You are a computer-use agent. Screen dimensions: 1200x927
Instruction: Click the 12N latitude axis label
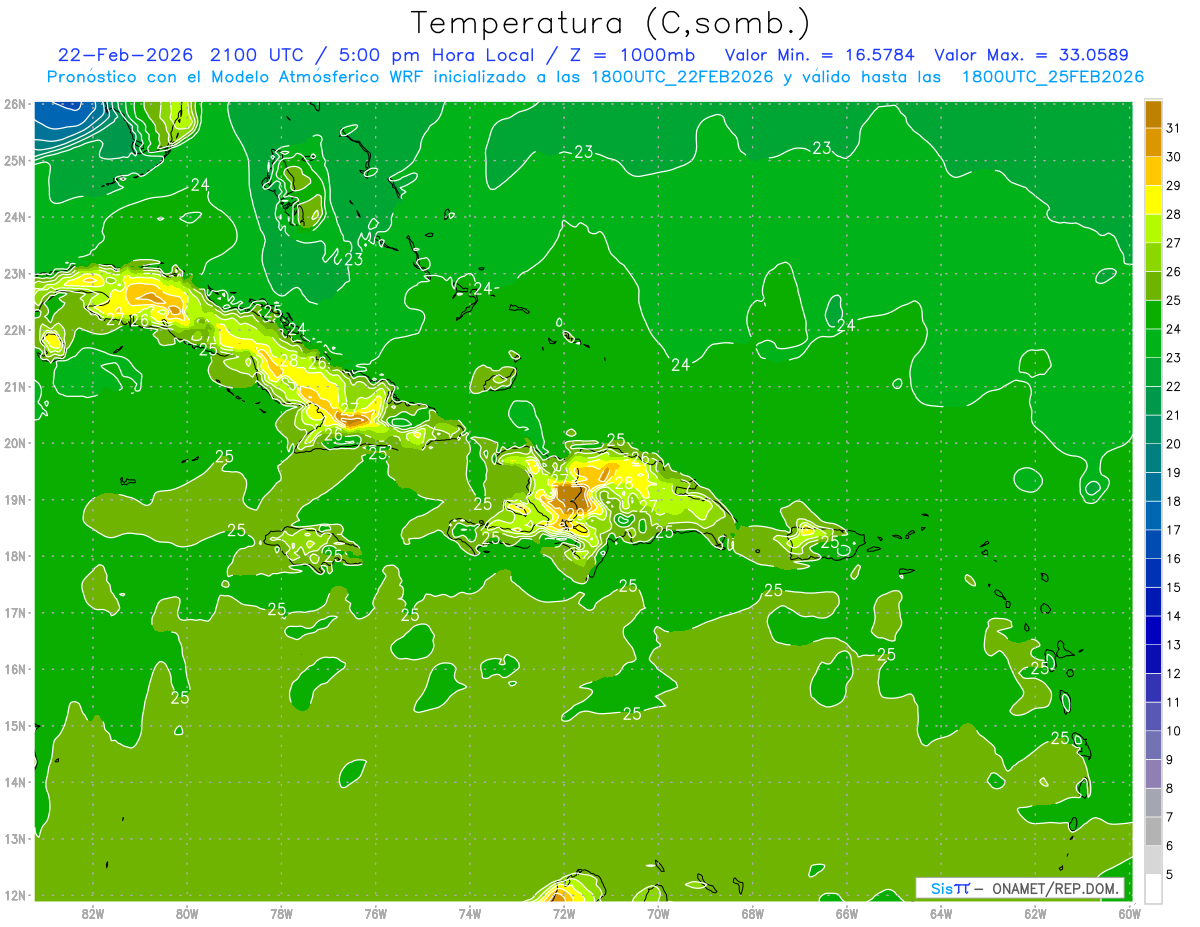14,895
